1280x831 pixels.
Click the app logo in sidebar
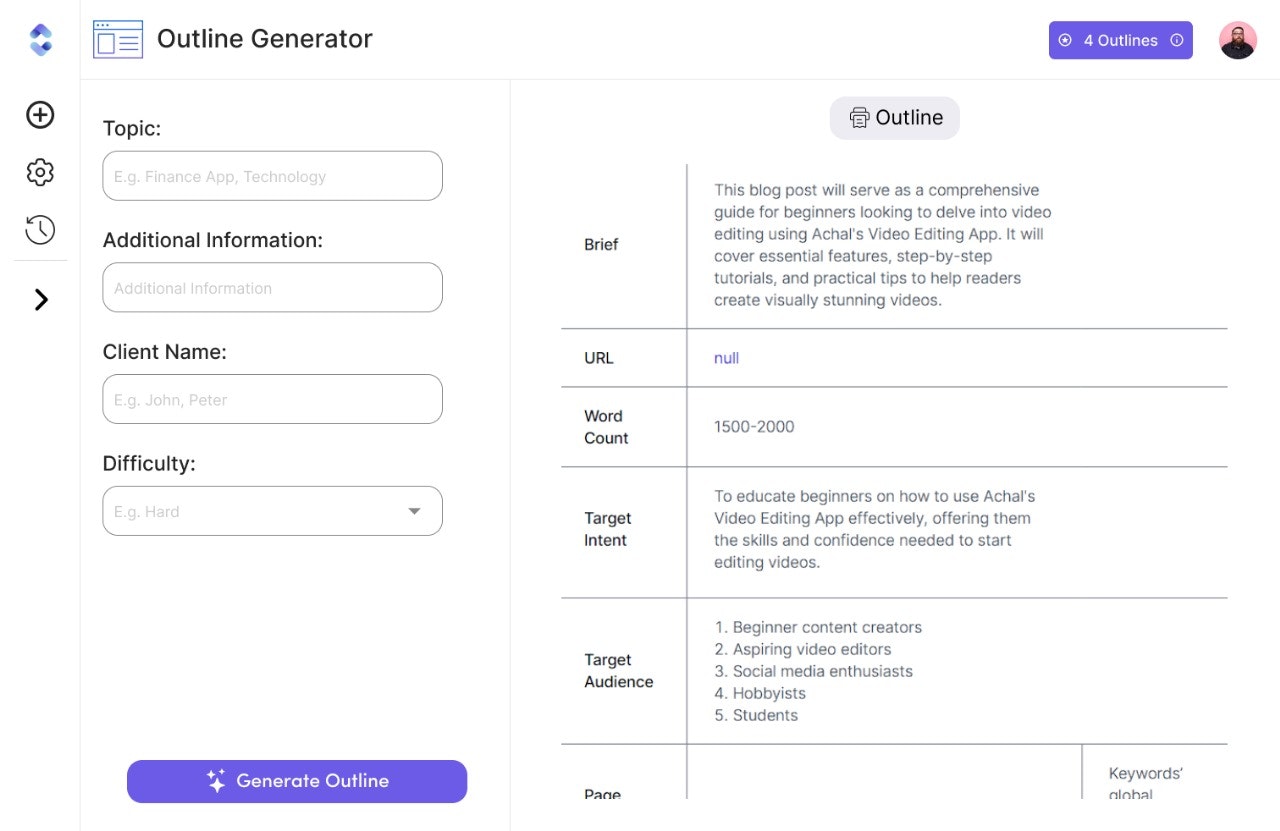pyautogui.click(x=41, y=40)
